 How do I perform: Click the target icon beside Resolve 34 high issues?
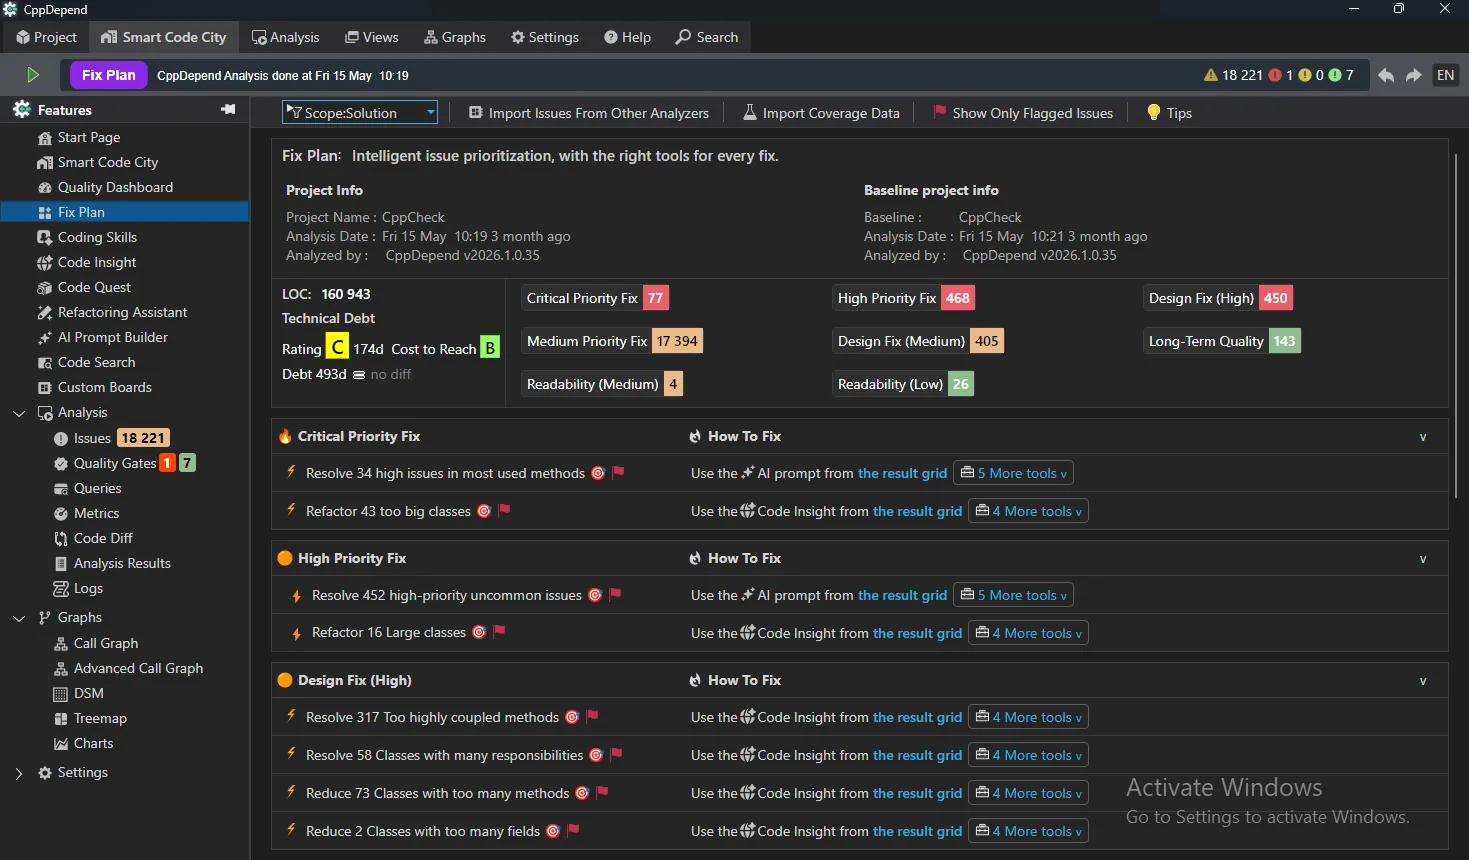click(598, 473)
